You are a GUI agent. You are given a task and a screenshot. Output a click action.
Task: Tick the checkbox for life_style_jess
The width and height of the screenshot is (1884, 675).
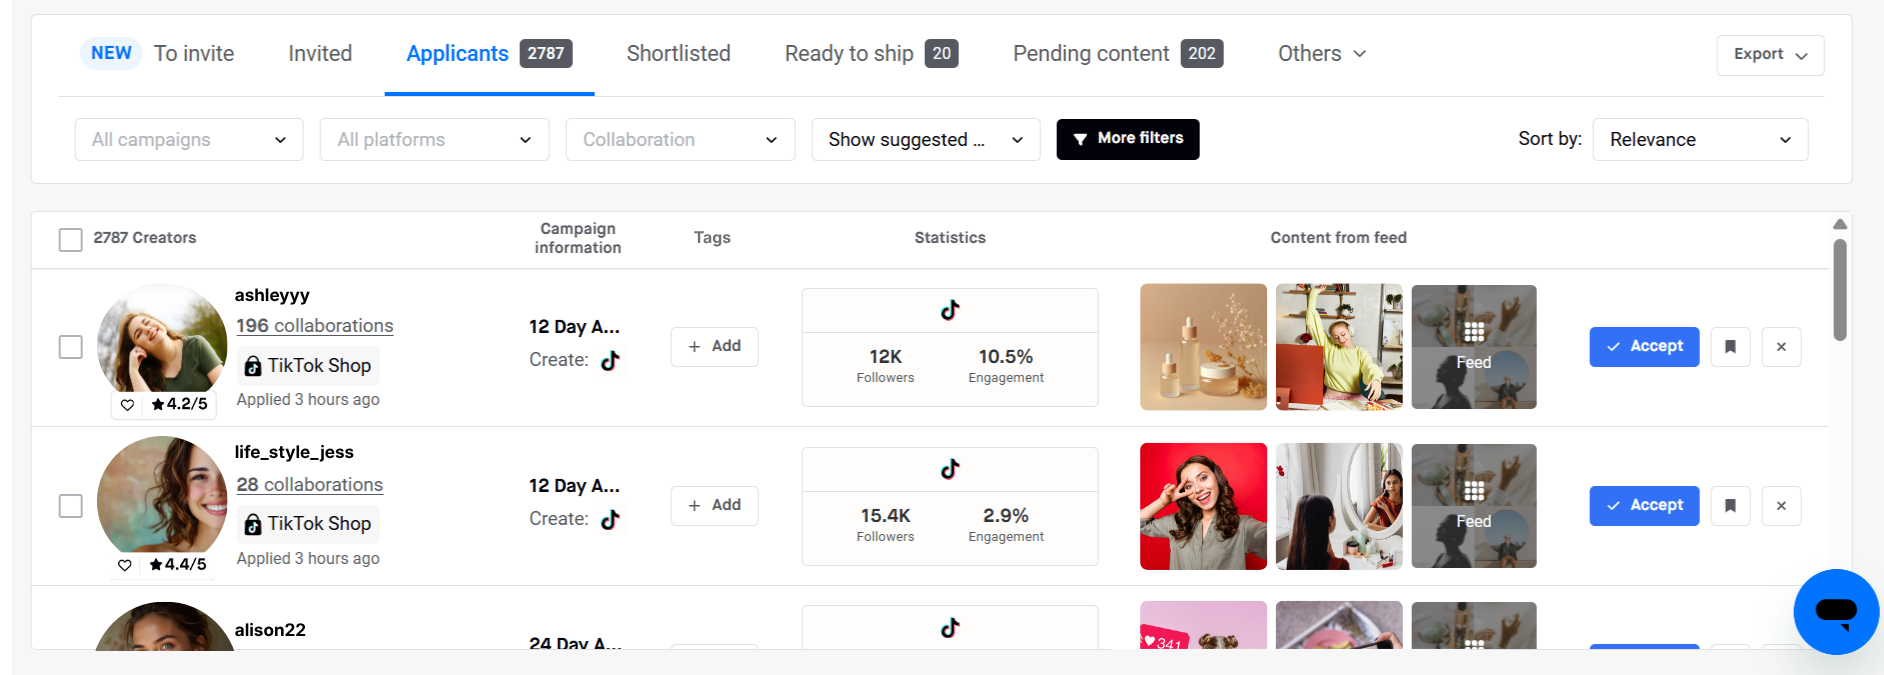coord(70,506)
